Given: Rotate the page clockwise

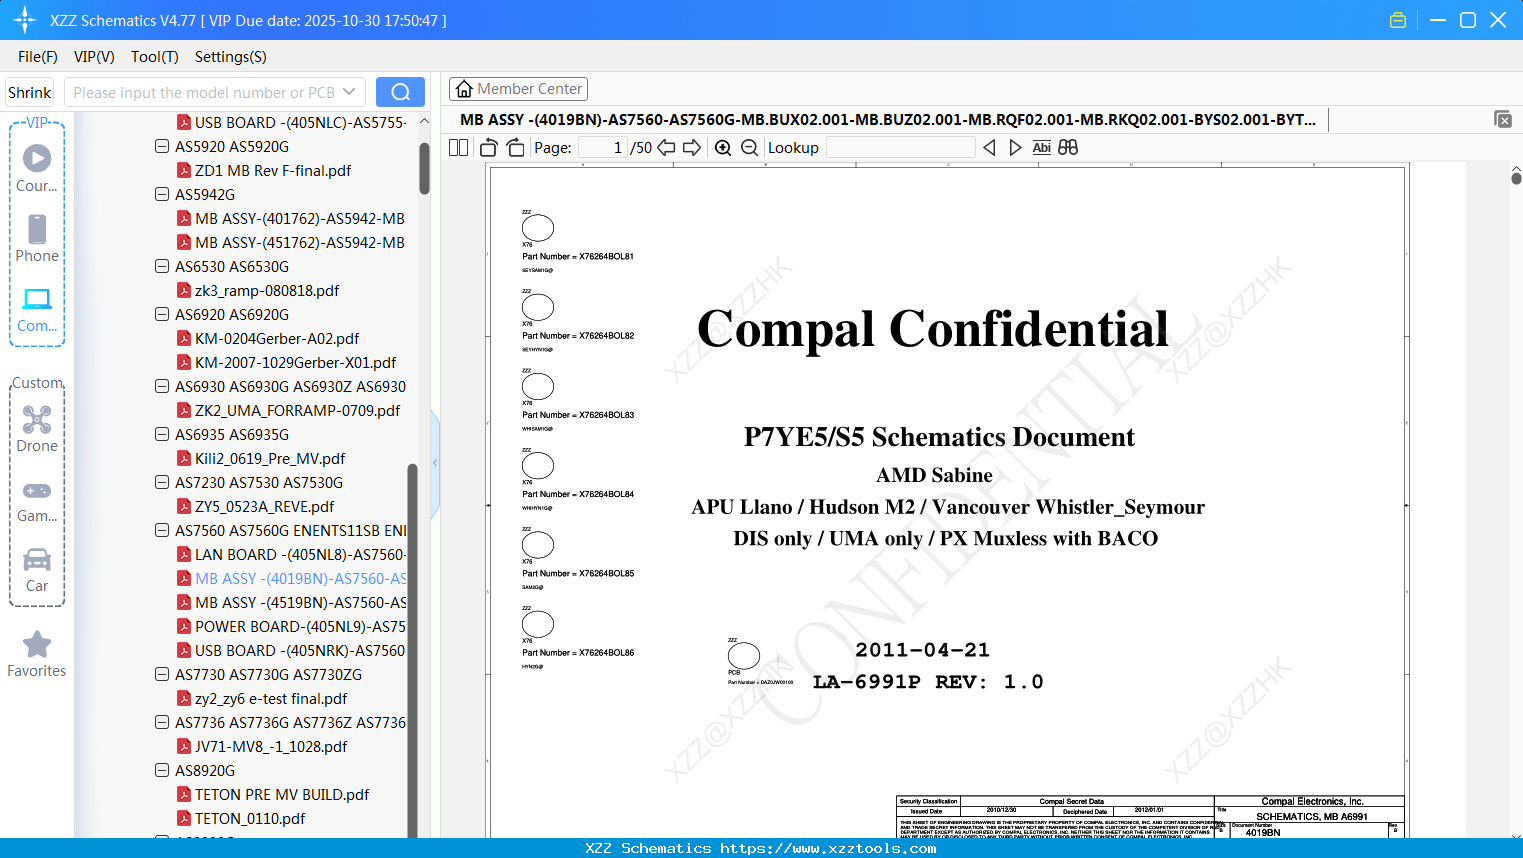Looking at the screenshot, I should (515, 148).
